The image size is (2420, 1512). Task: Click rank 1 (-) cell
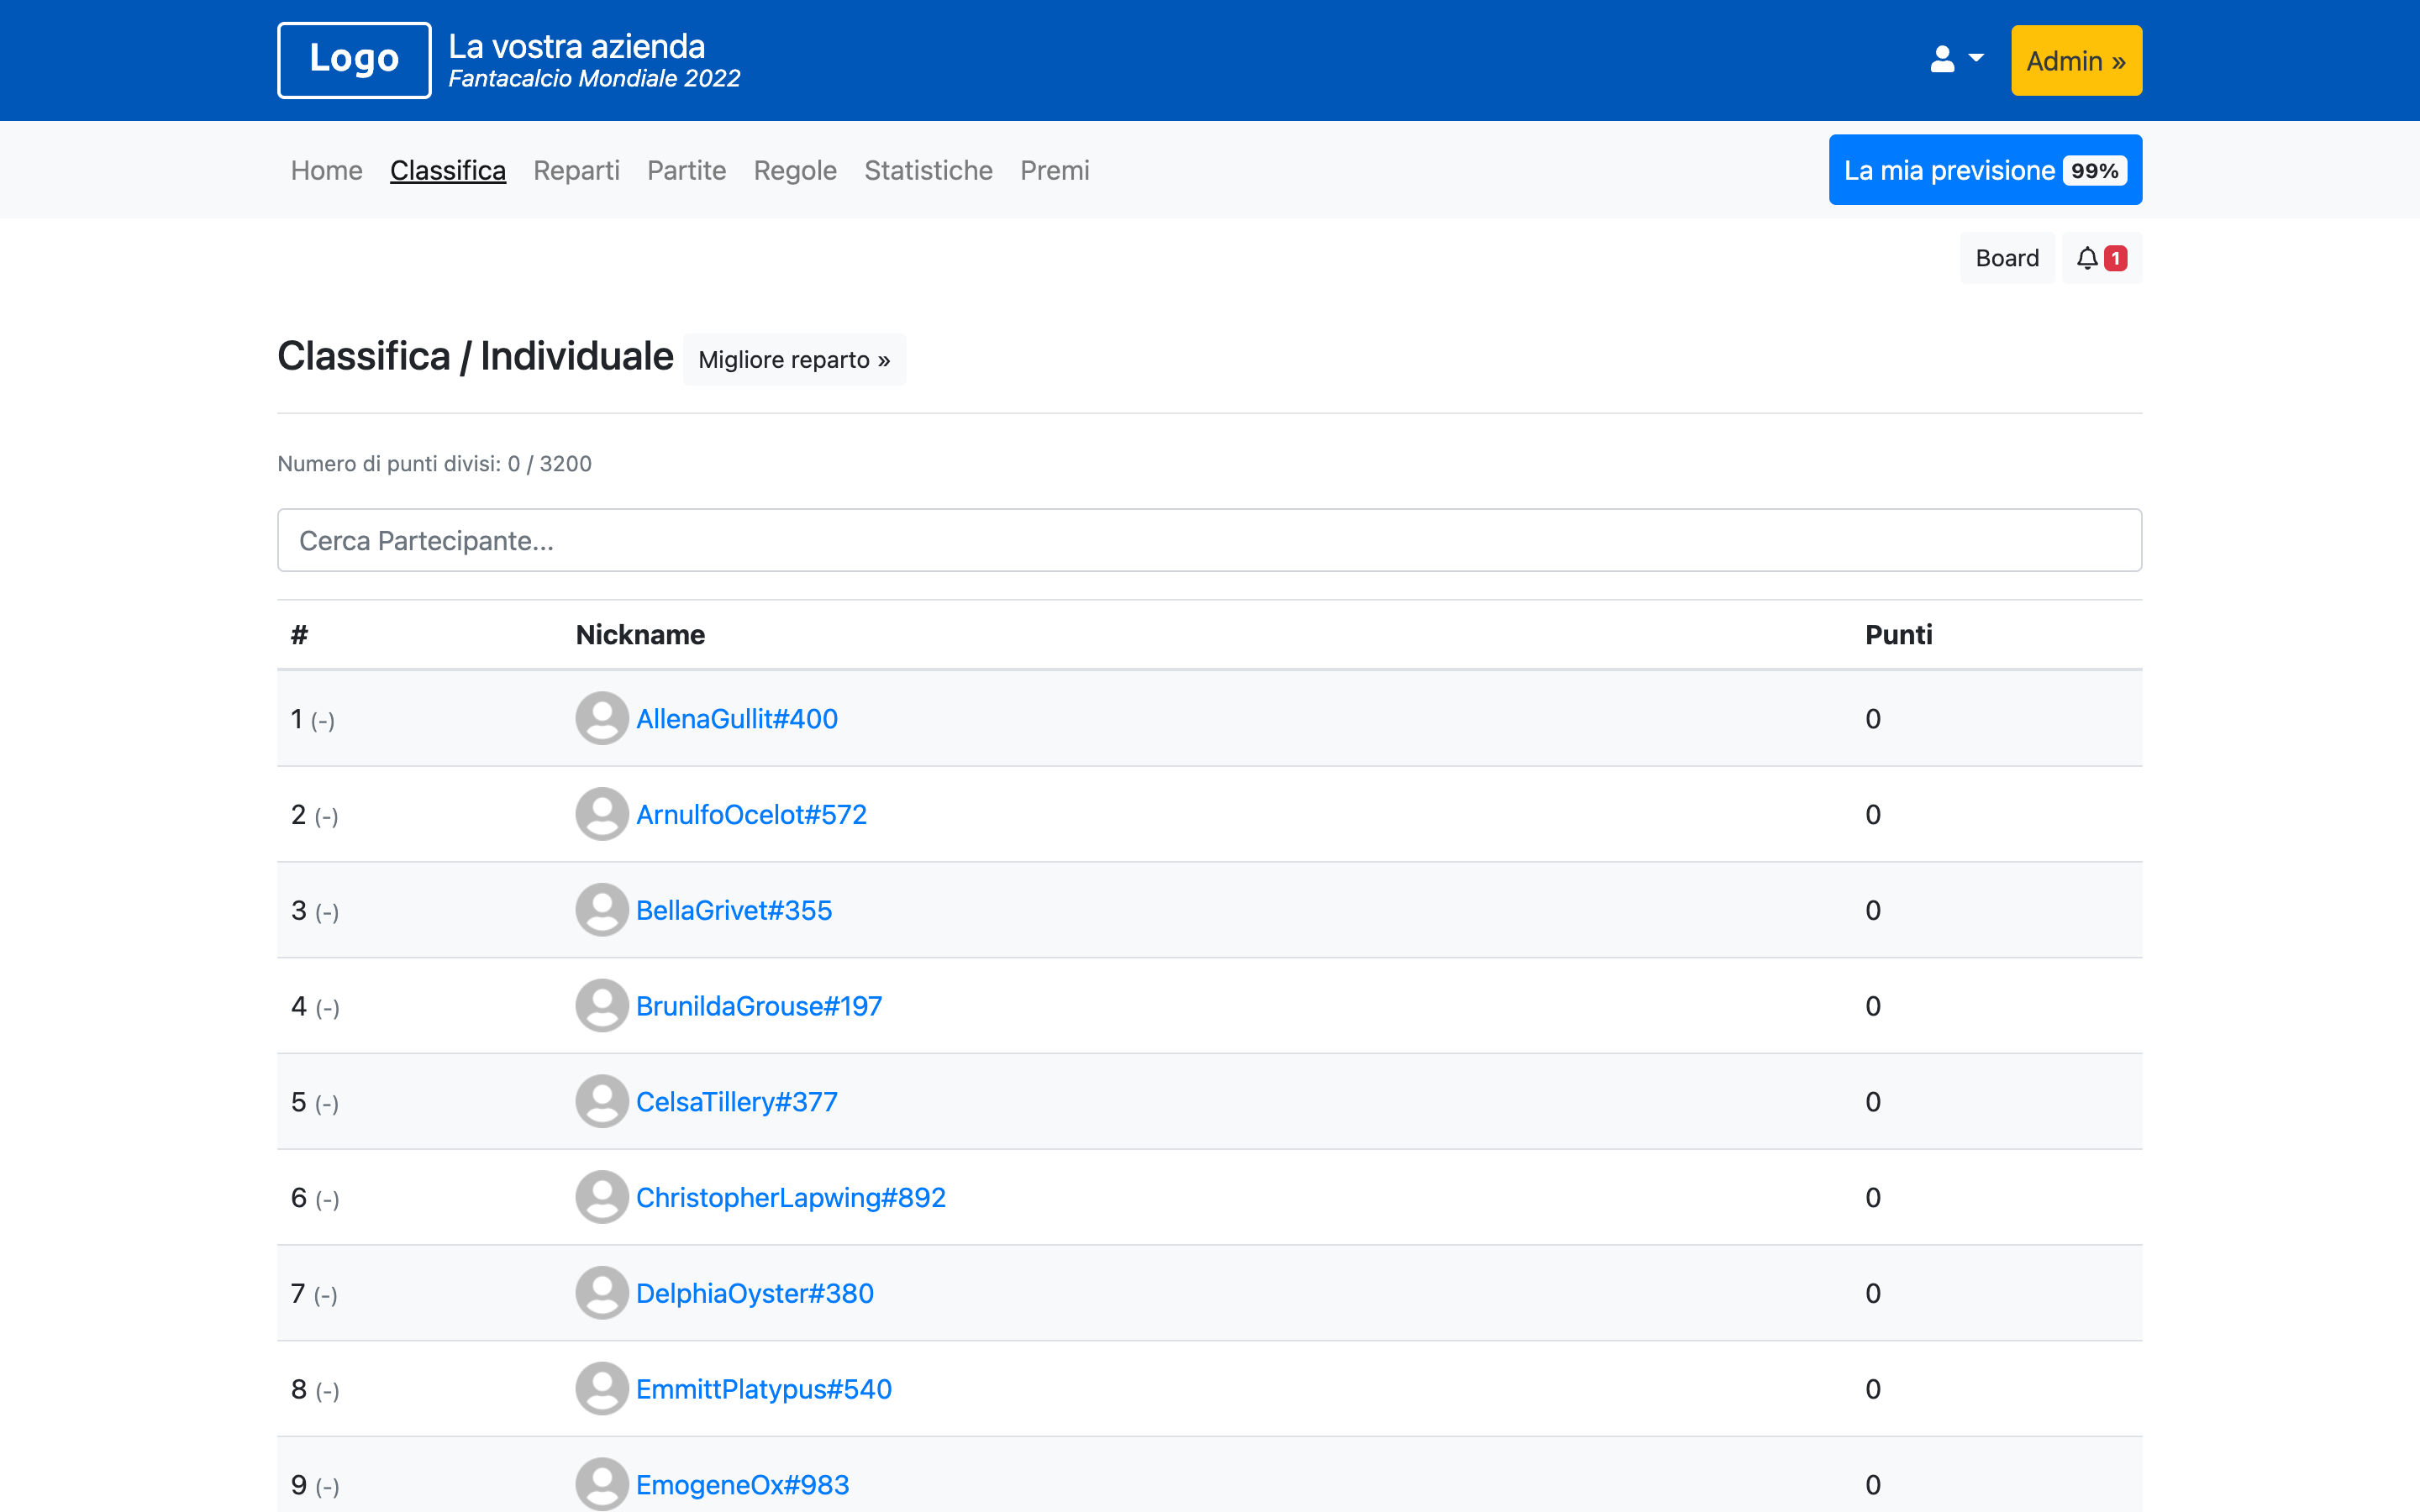click(x=313, y=718)
